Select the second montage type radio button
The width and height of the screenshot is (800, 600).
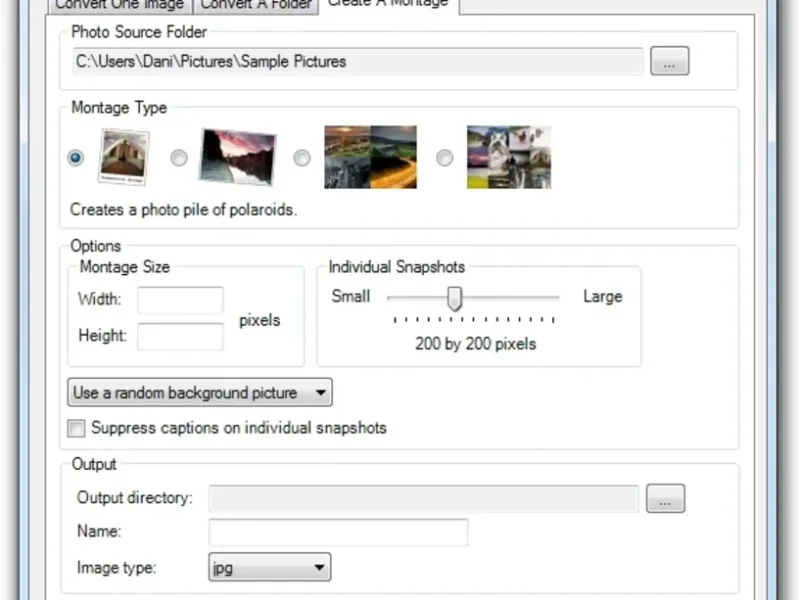[x=179, y=158]
